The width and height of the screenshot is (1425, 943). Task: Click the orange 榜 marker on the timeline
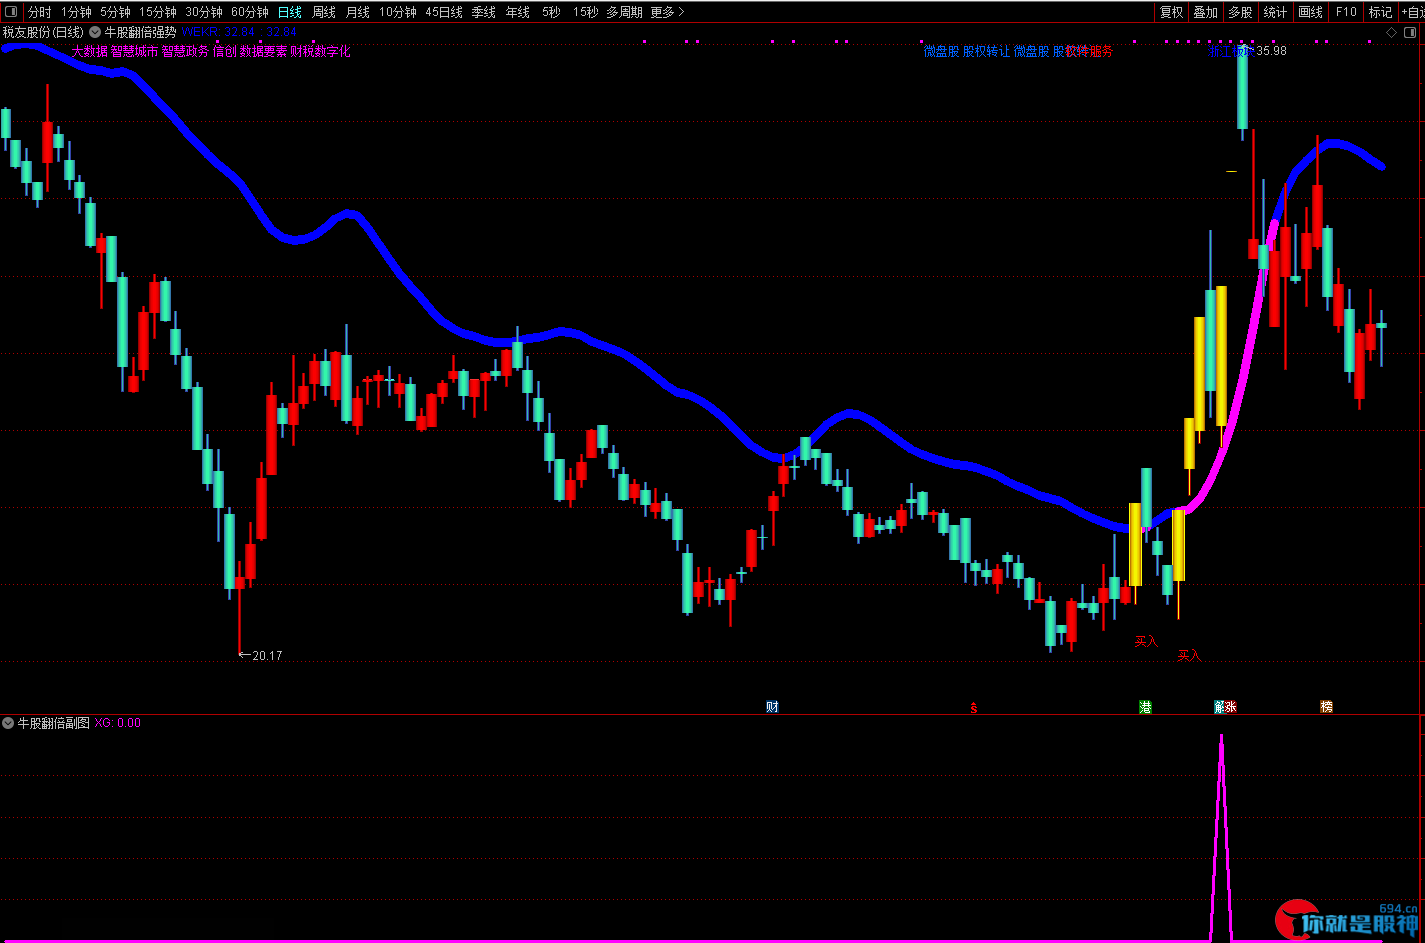point(1327,707)
